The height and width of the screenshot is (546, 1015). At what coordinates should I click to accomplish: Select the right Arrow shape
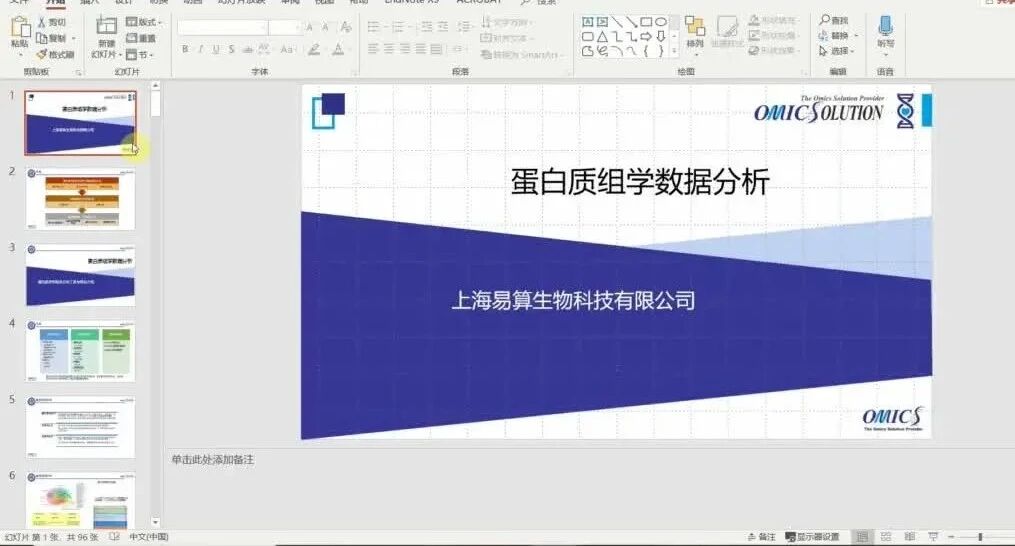tap(645, 37)
